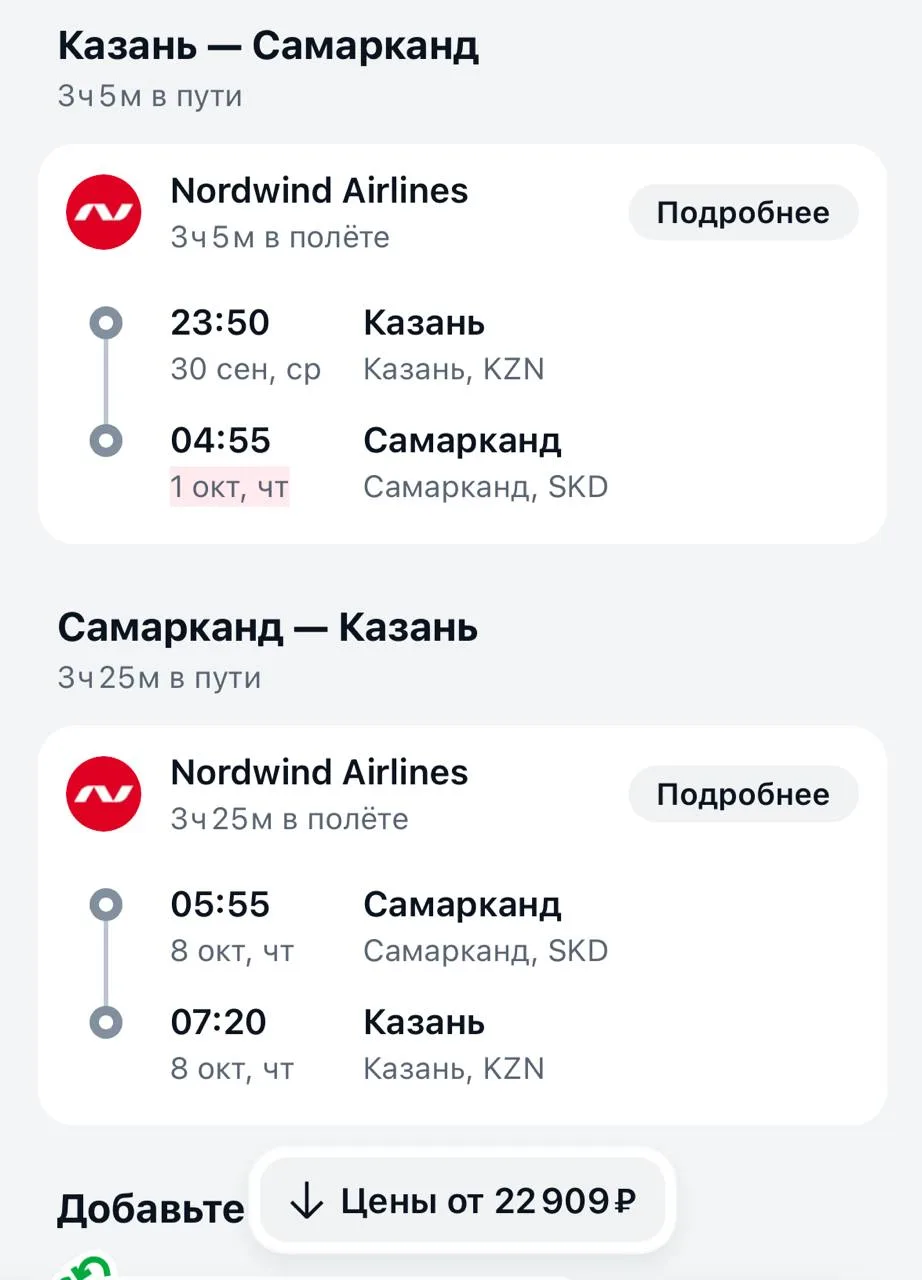
Task: Open Подробнее for the Казань — Самарканд flight
Action: click(743, 212)
